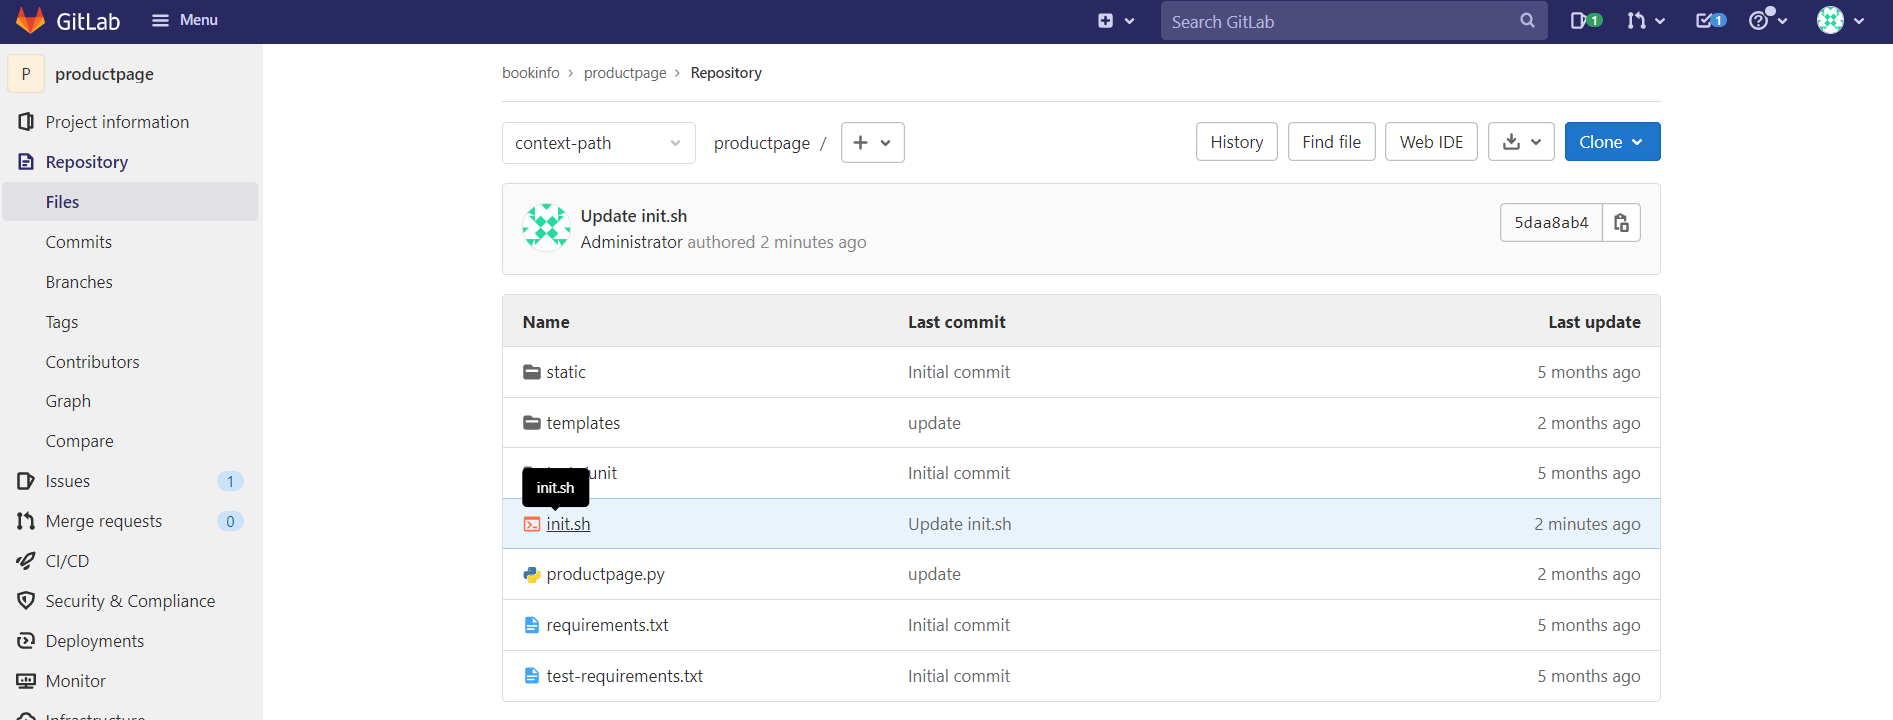
Task: Open the Web IDE
Action: [1431, 142]
